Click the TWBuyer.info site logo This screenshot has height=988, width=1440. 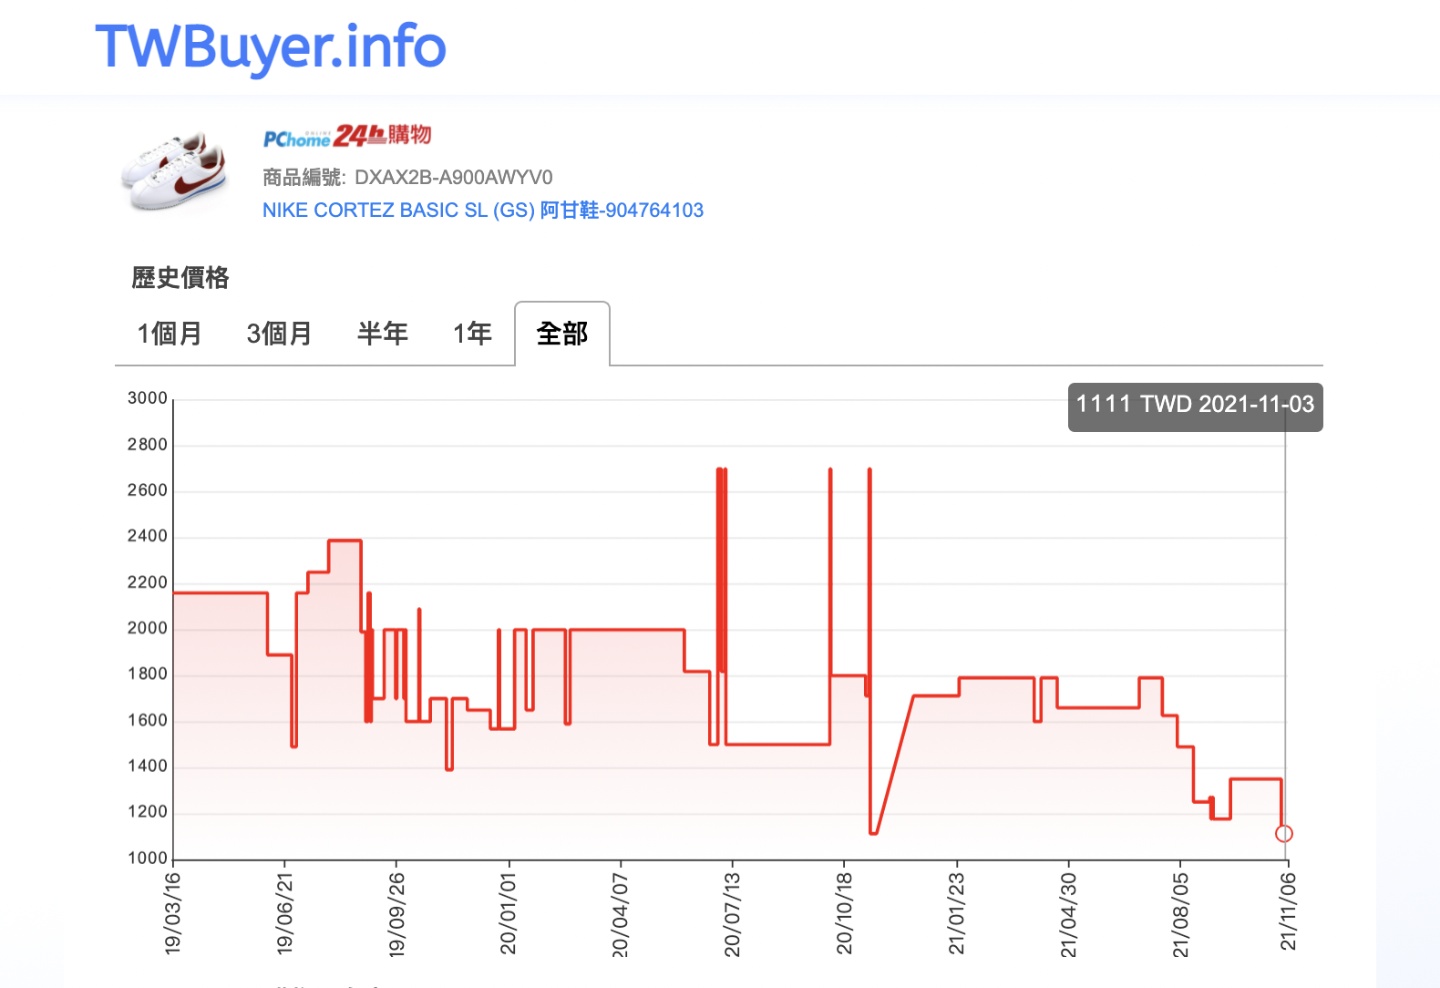pos(270,48)
